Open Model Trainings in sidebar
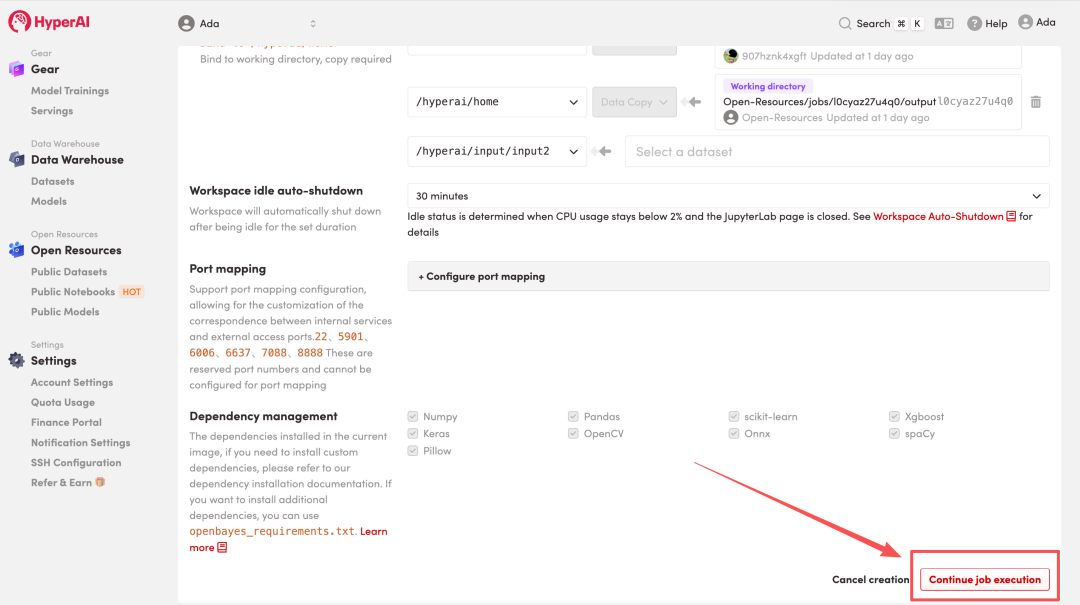1080x605 pixels. click(x=70, y=90)
